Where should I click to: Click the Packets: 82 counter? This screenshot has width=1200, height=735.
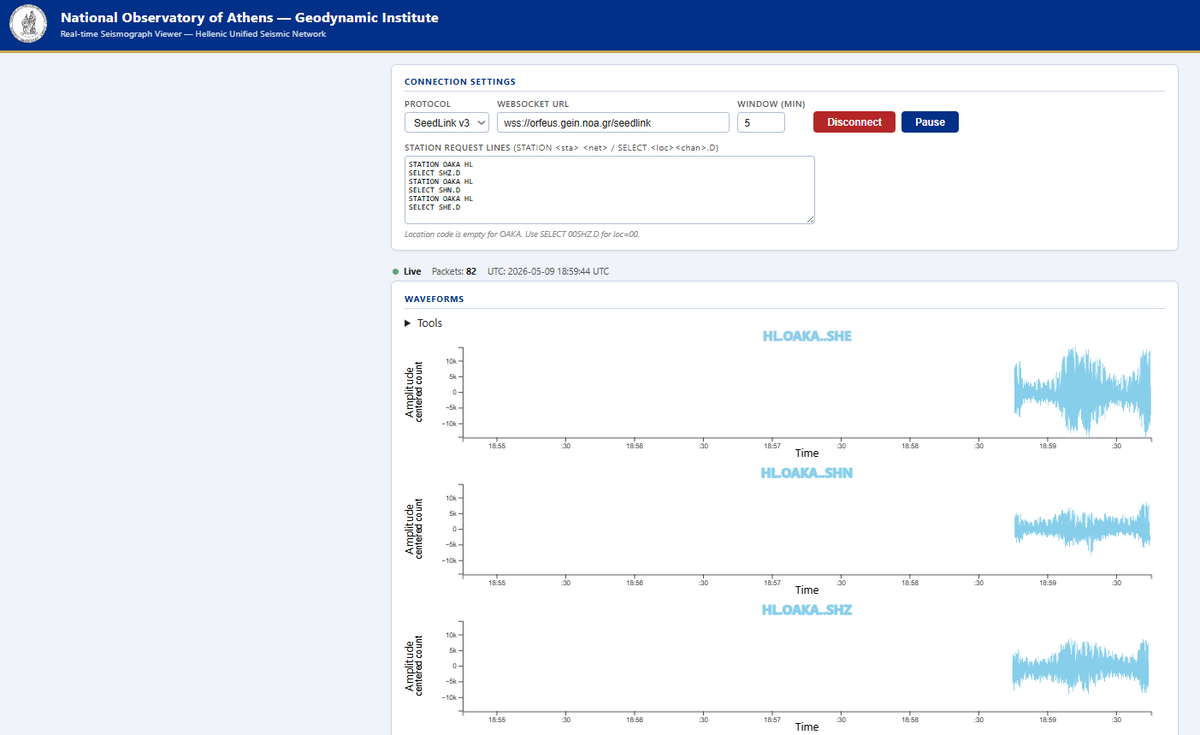(454, 271)
